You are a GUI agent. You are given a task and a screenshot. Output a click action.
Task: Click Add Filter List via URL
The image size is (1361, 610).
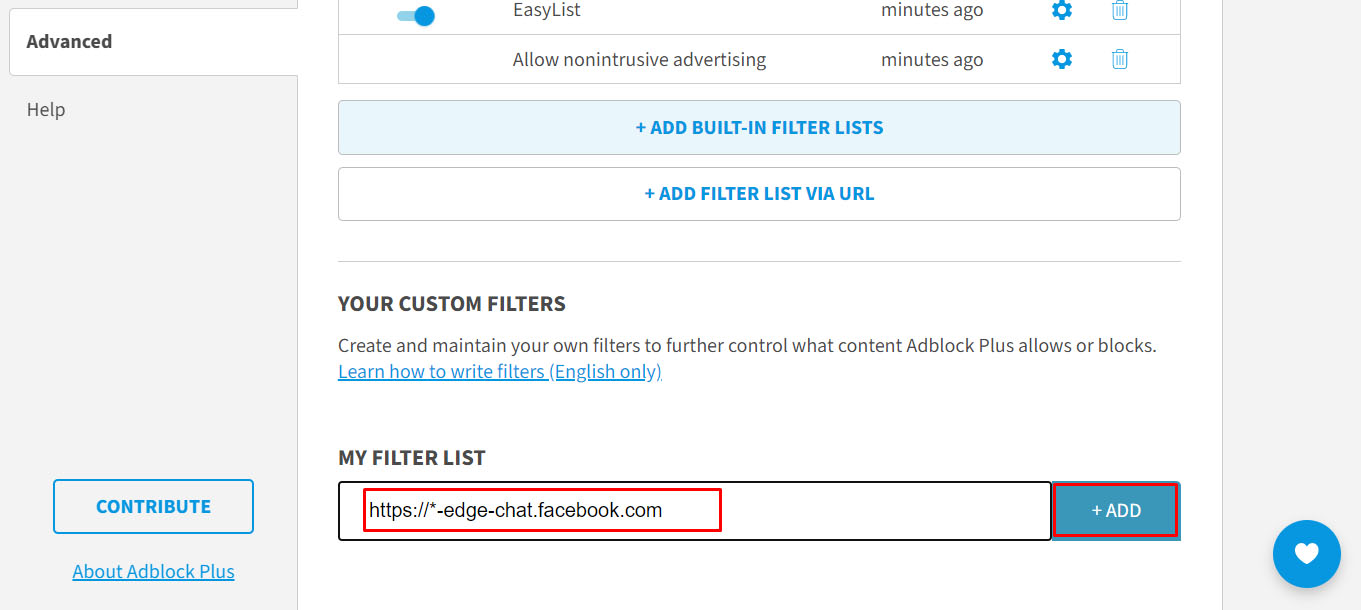pyautogui.click(x=759, y=194)
